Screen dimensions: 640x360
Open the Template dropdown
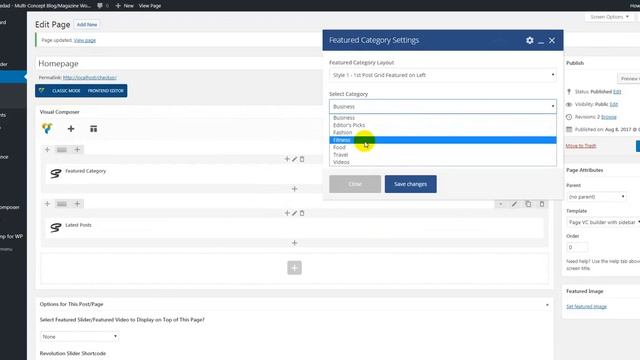(603, 222)
